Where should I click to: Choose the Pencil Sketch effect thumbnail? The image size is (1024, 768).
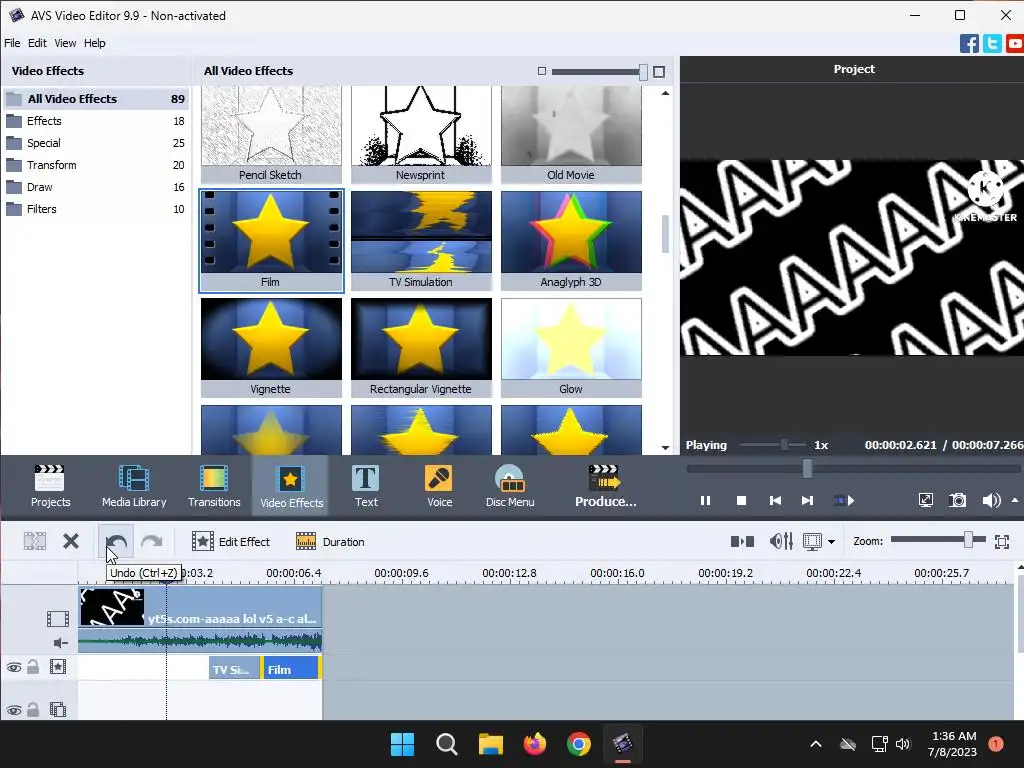(x=271, y=135)
